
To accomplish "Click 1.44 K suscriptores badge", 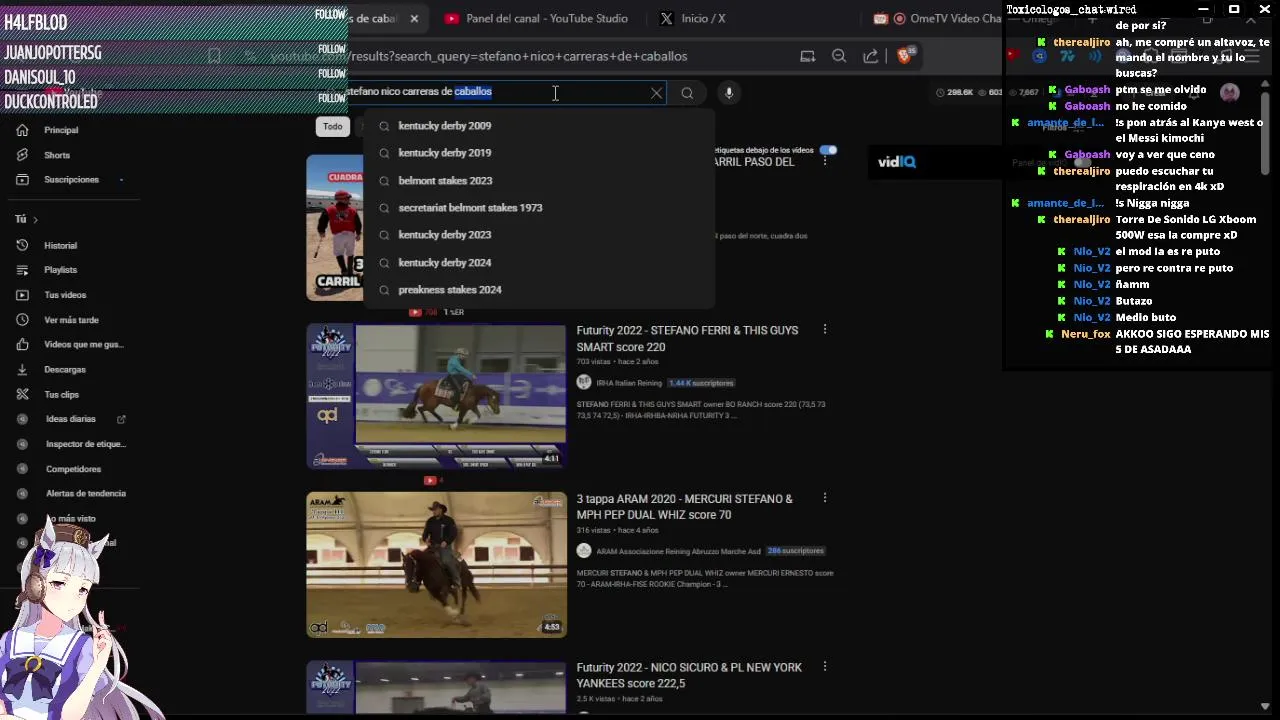I will pyautogui.click(x=701, y=383).
